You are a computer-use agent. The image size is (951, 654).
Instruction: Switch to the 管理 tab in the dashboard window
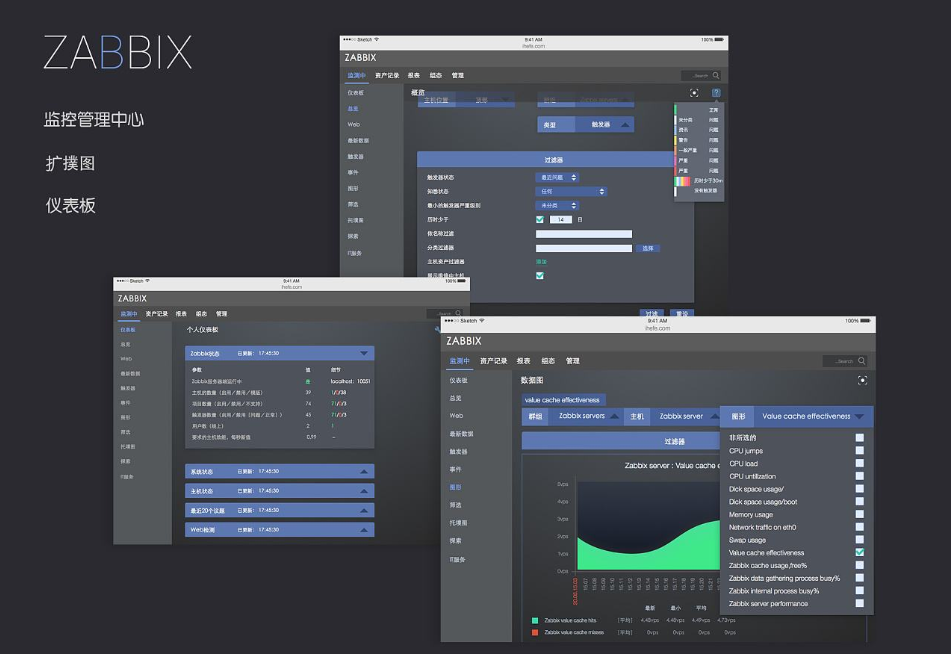221,314
